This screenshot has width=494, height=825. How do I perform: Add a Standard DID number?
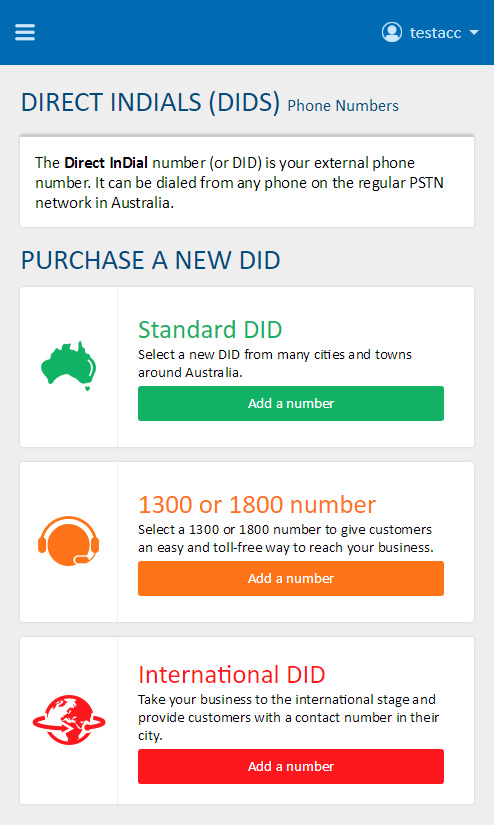(x=291, y=404)
